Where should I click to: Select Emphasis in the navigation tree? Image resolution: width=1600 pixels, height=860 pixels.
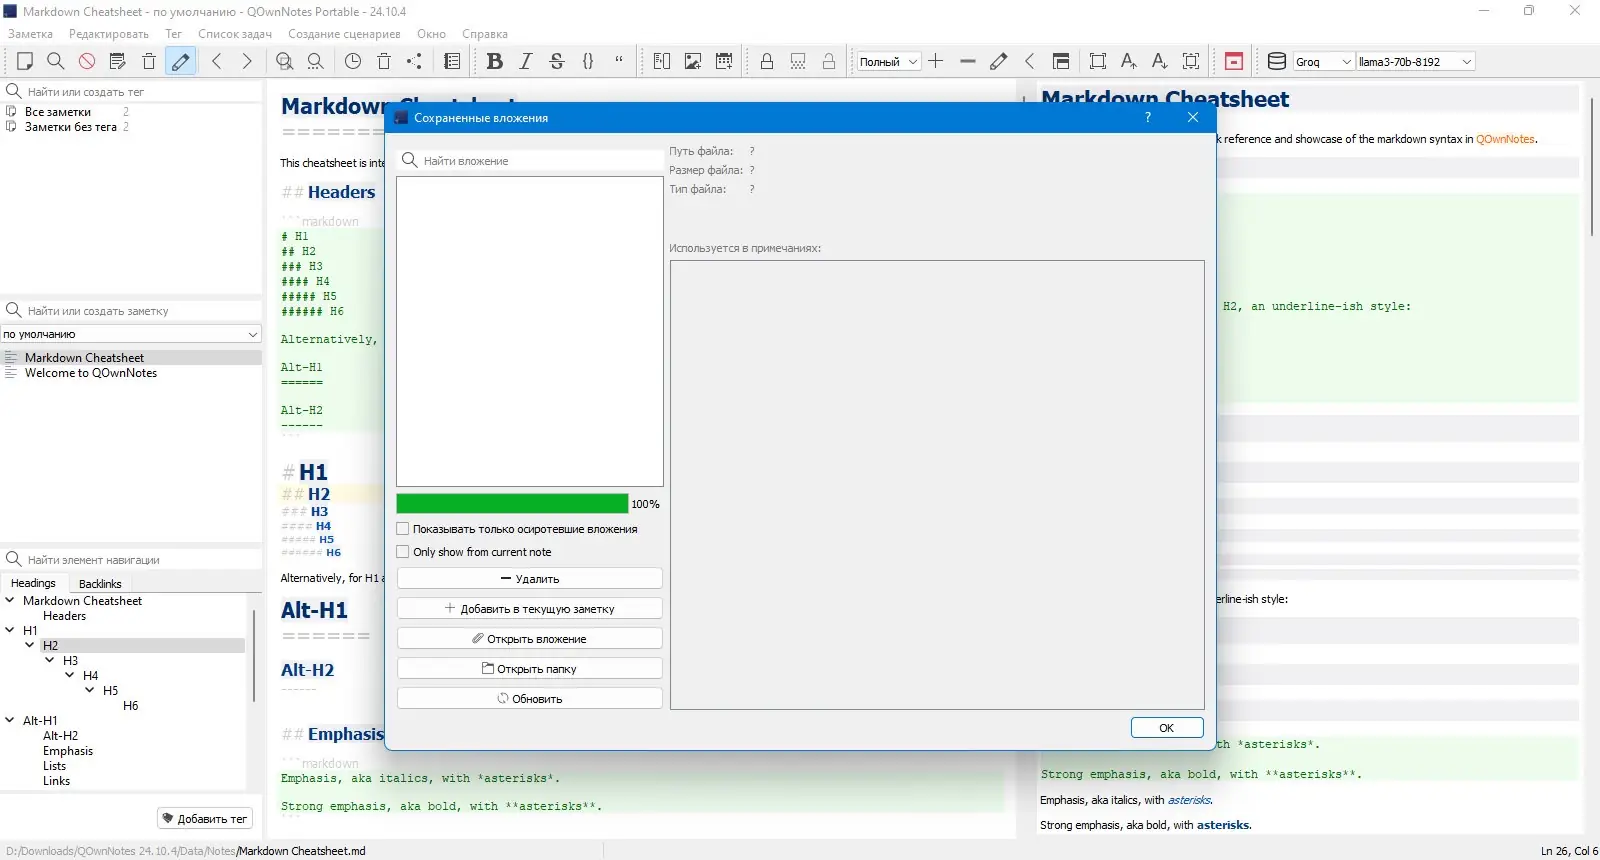point(68,751)
